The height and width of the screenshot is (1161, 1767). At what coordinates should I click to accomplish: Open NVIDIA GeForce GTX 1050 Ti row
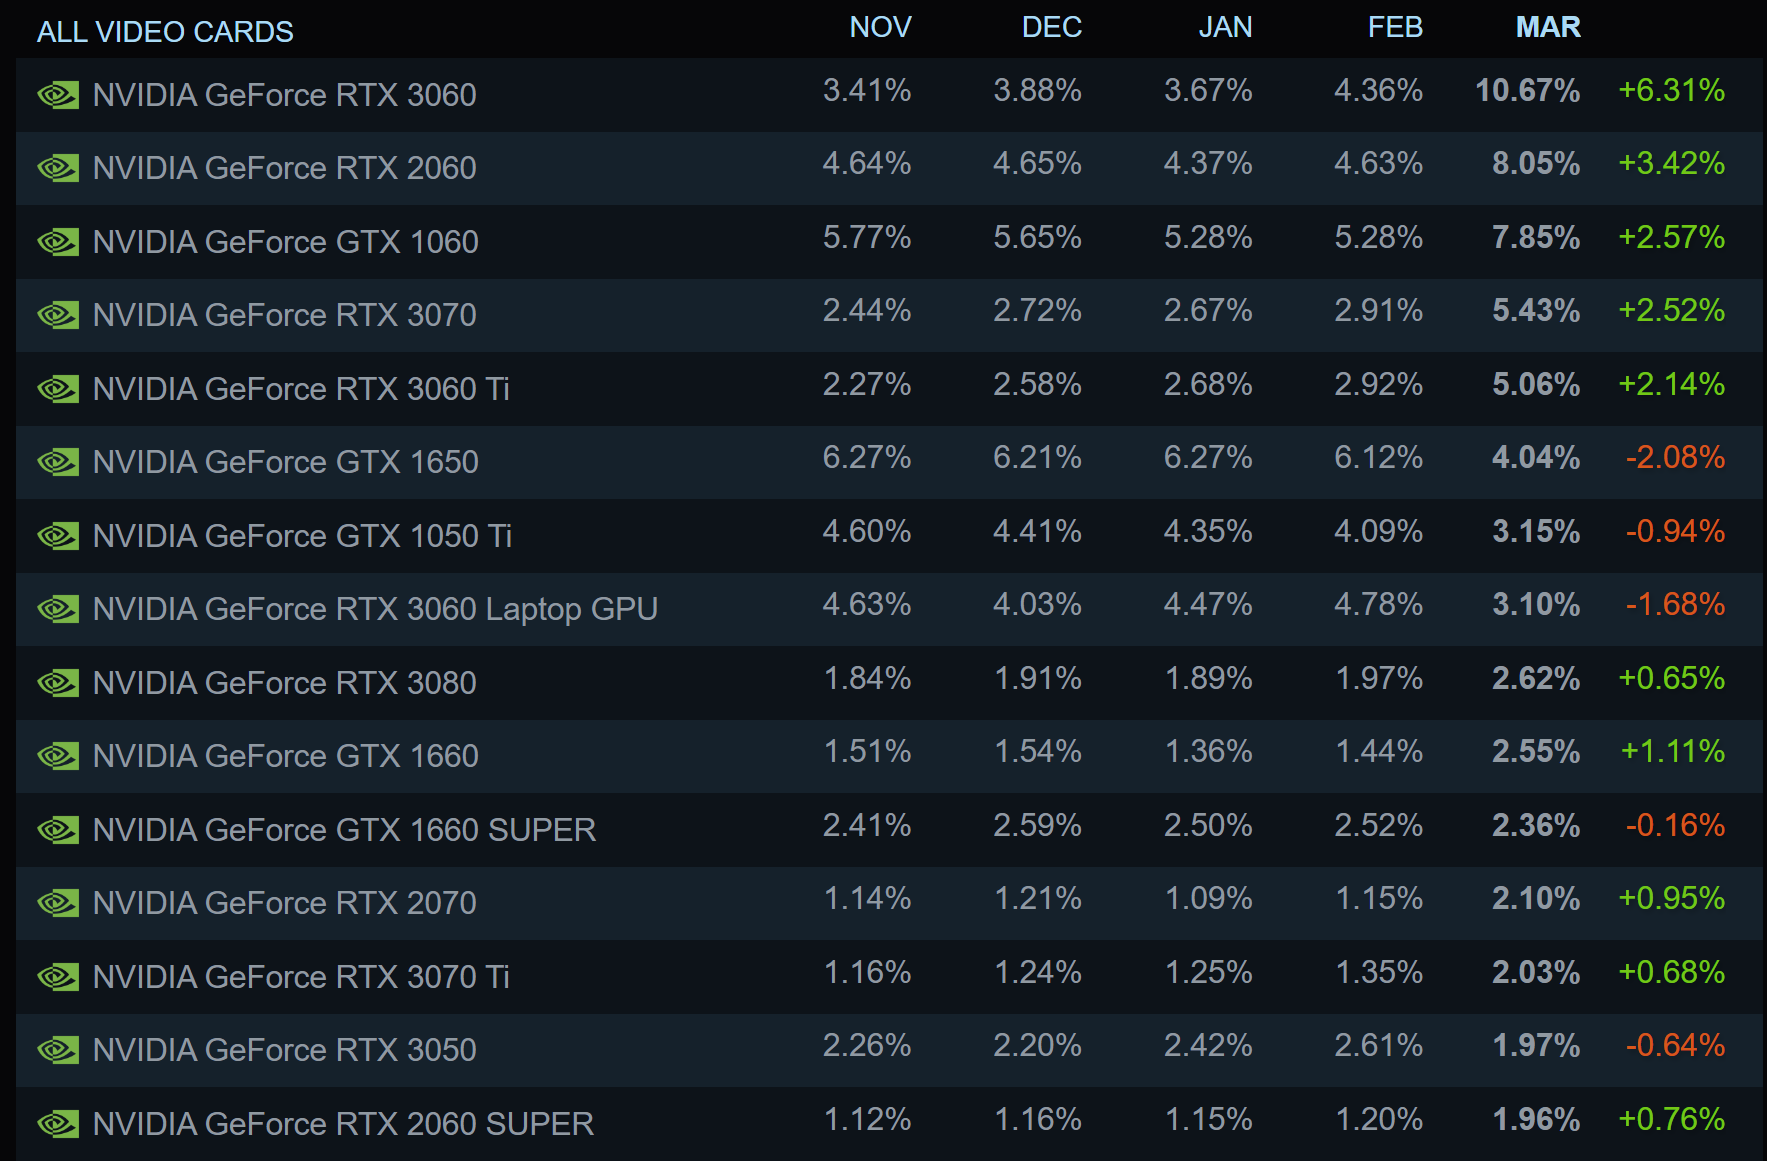(x=889, y=536)
